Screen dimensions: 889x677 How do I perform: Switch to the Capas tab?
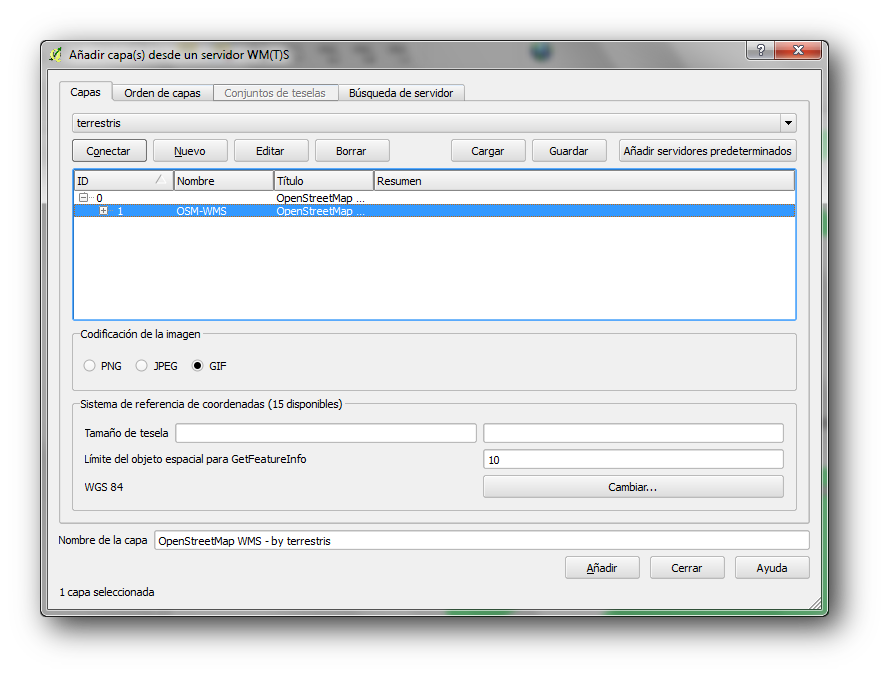click(x=85, y=92)
